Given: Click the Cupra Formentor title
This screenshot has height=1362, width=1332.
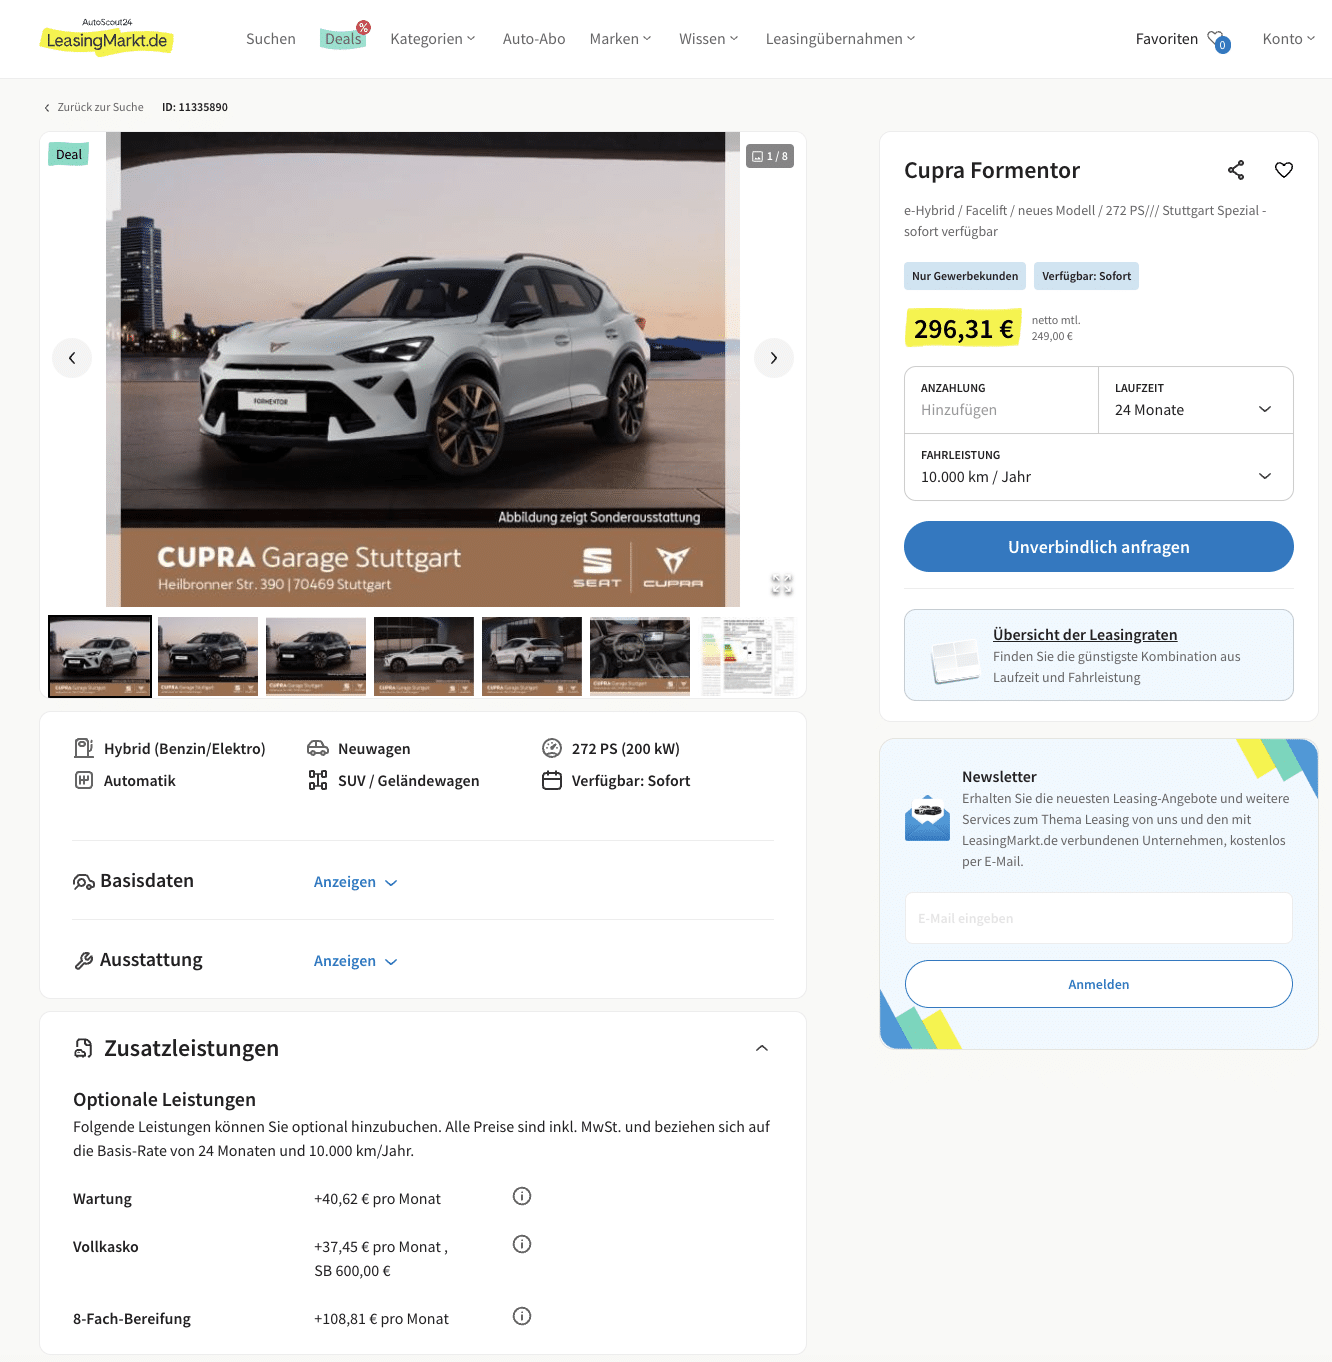Looking at the screenshot, I should pos(992,170).
